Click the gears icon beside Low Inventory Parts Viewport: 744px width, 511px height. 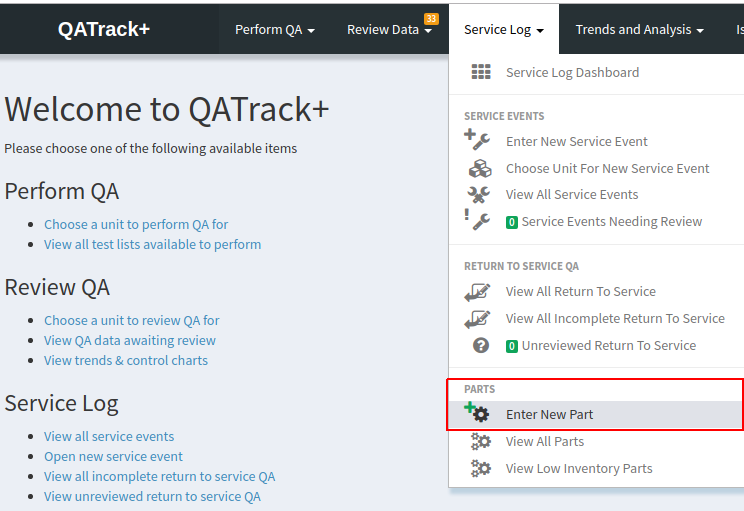tap(481, 468)
